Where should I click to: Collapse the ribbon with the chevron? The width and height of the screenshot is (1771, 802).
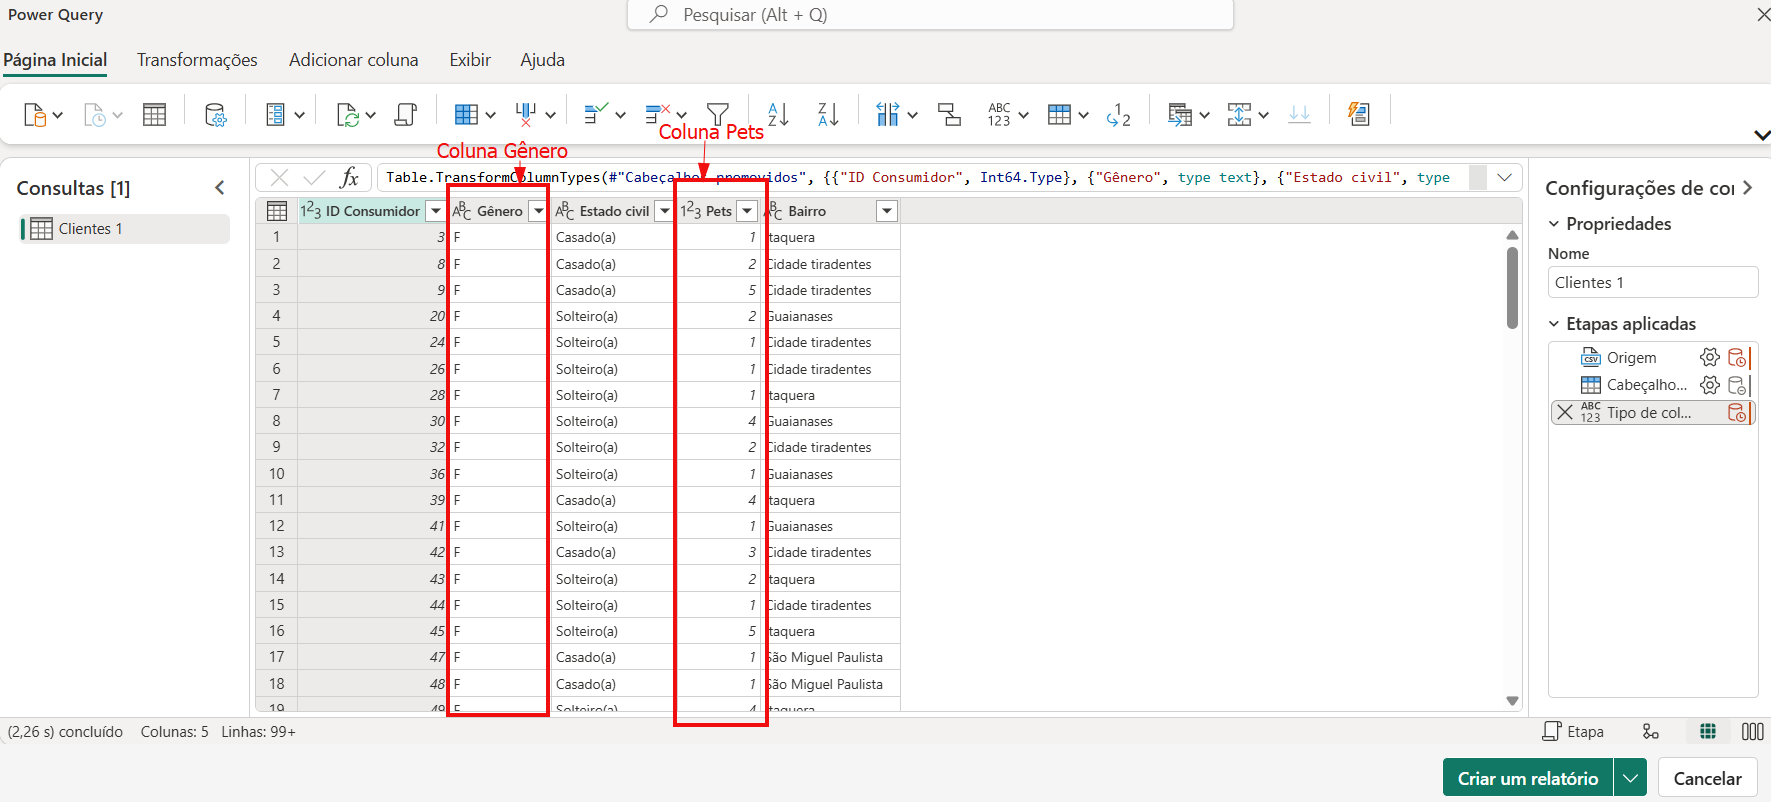coord(1761,135)
